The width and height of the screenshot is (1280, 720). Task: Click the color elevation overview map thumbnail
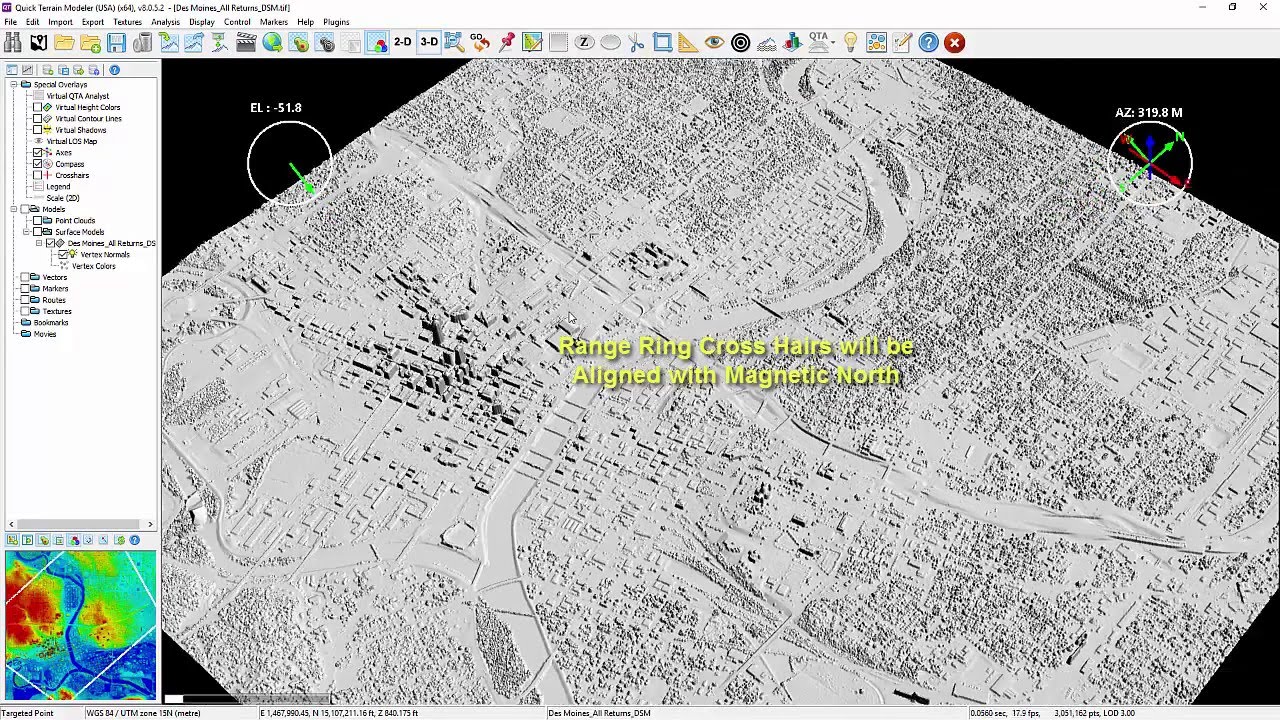tap(80, 625)
